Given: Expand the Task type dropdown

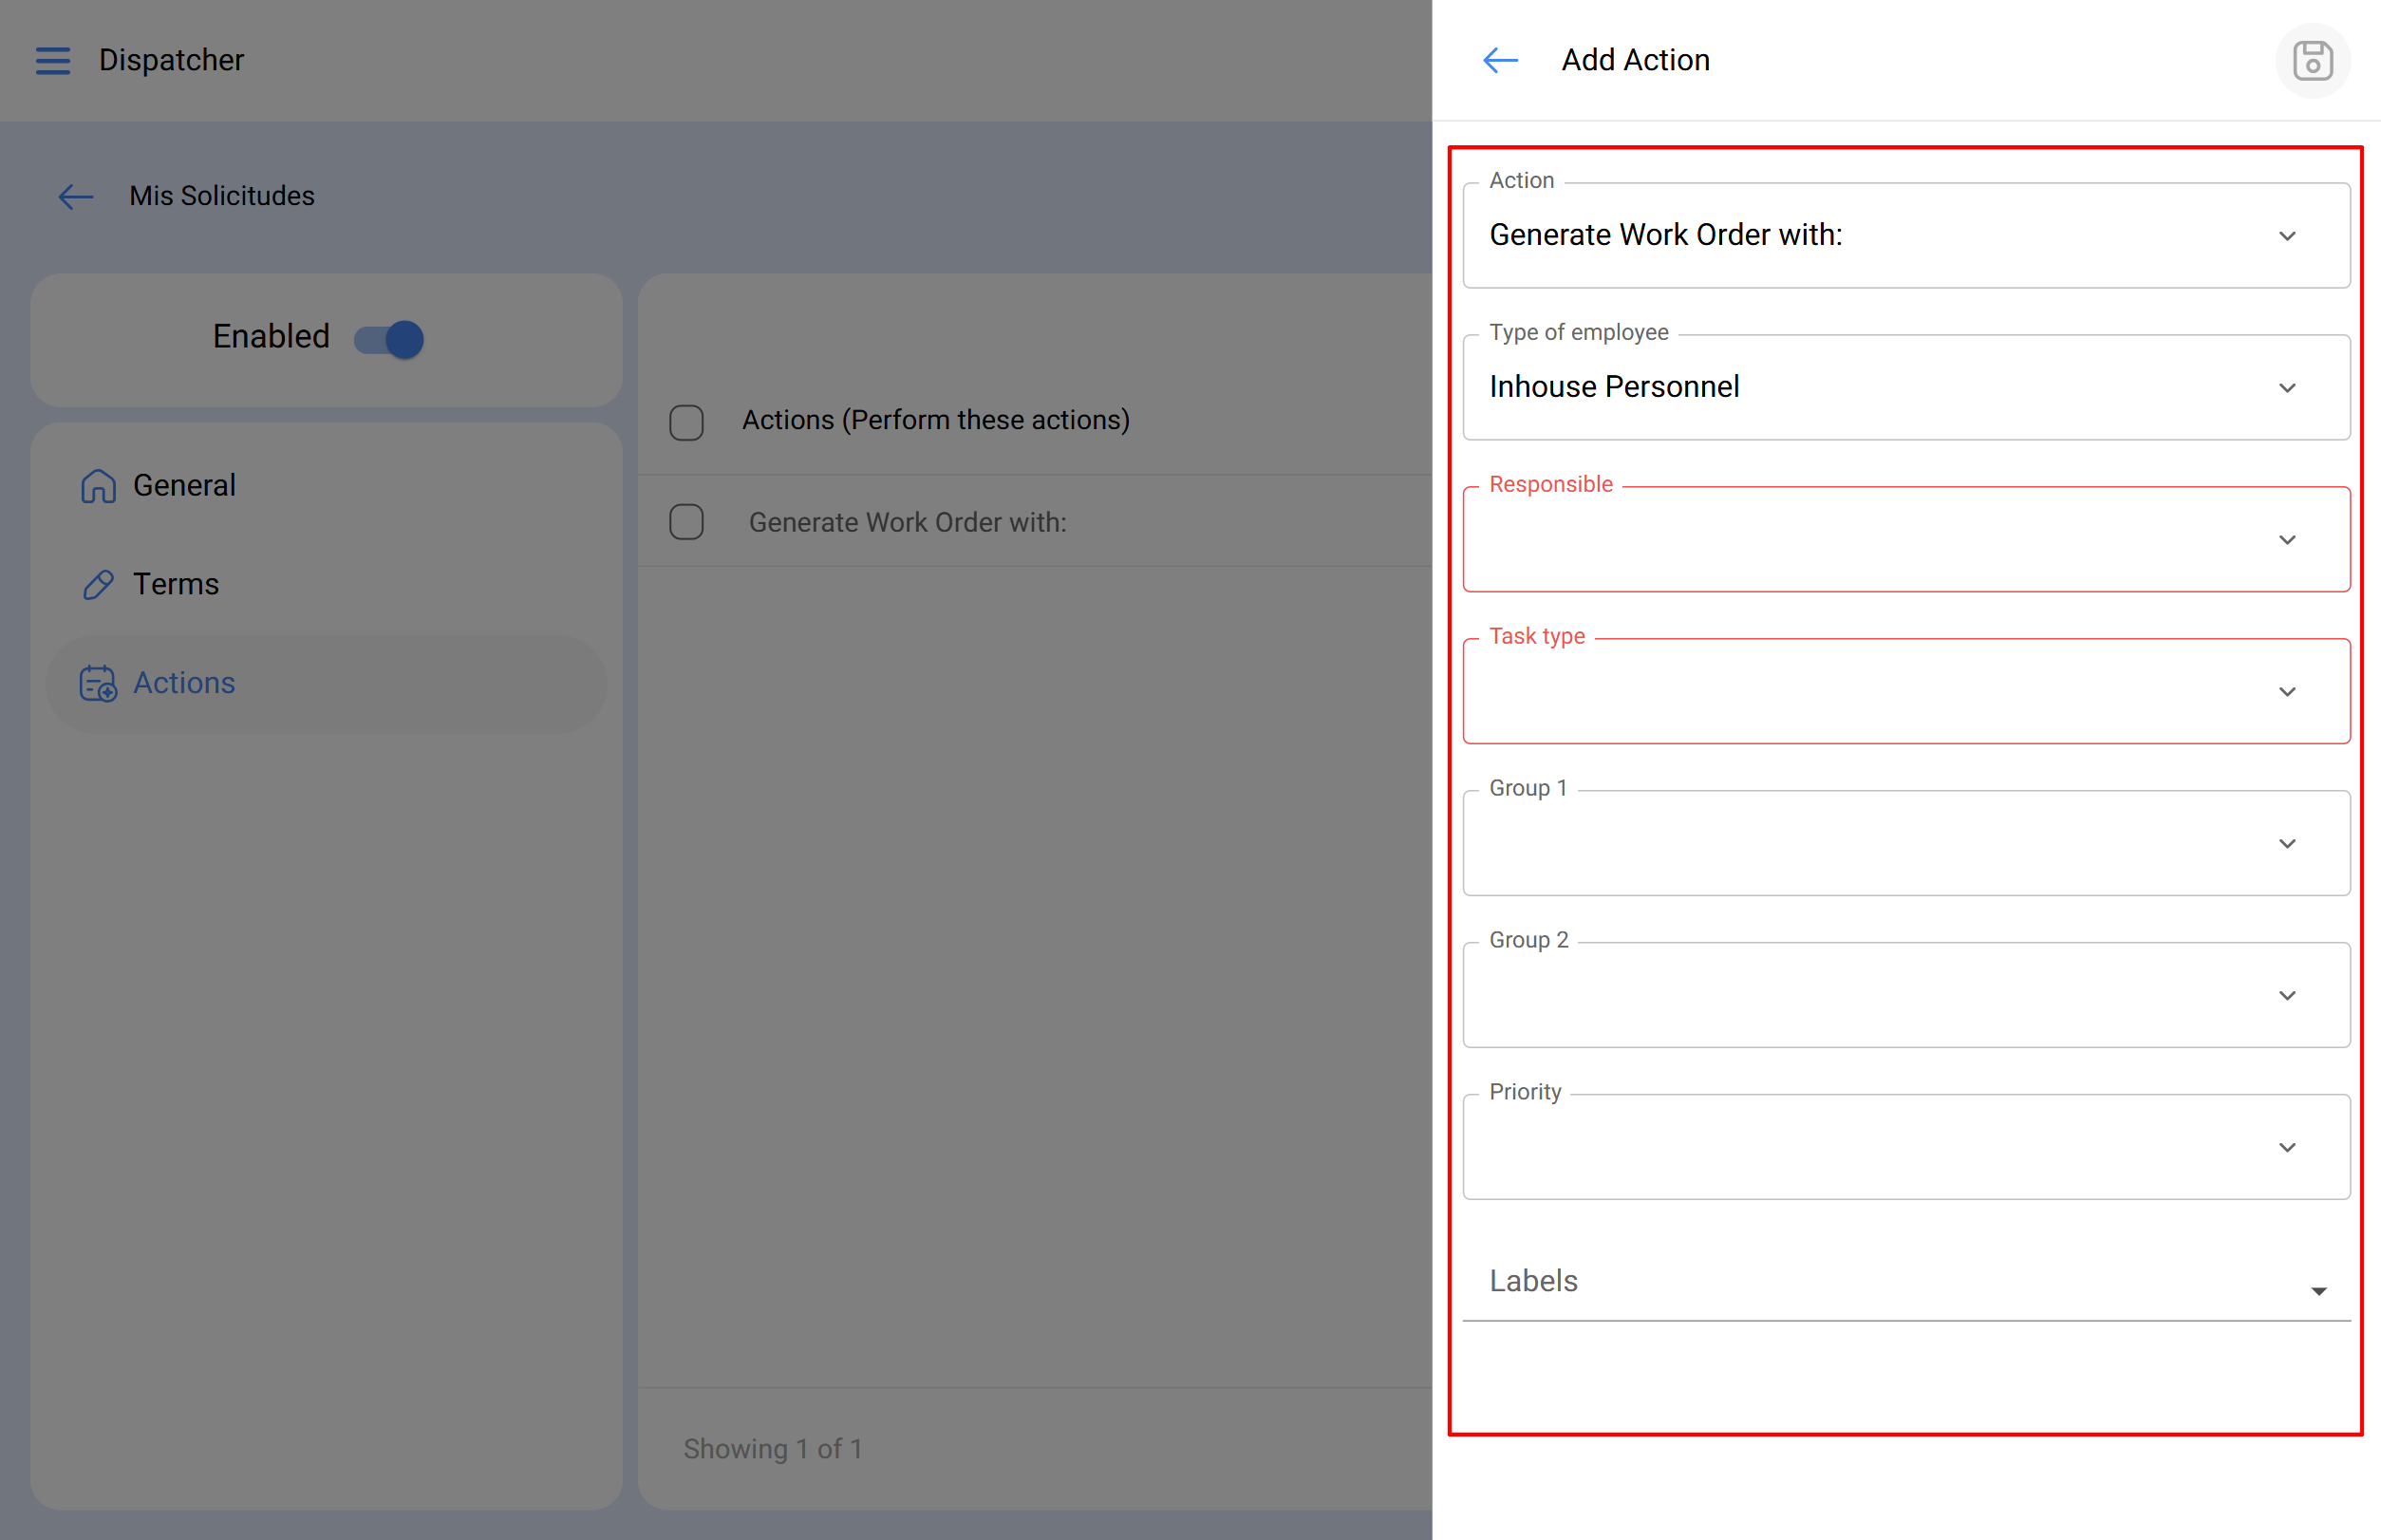Looking at the screenshot, I should point(1905,692).
